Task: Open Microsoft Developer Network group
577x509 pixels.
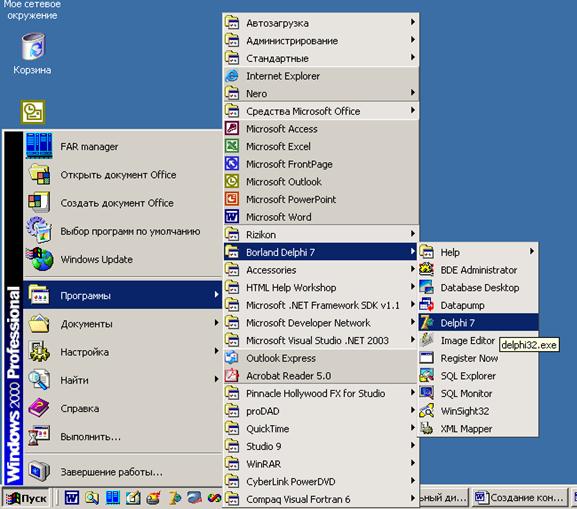Action: tap(321, 323)
